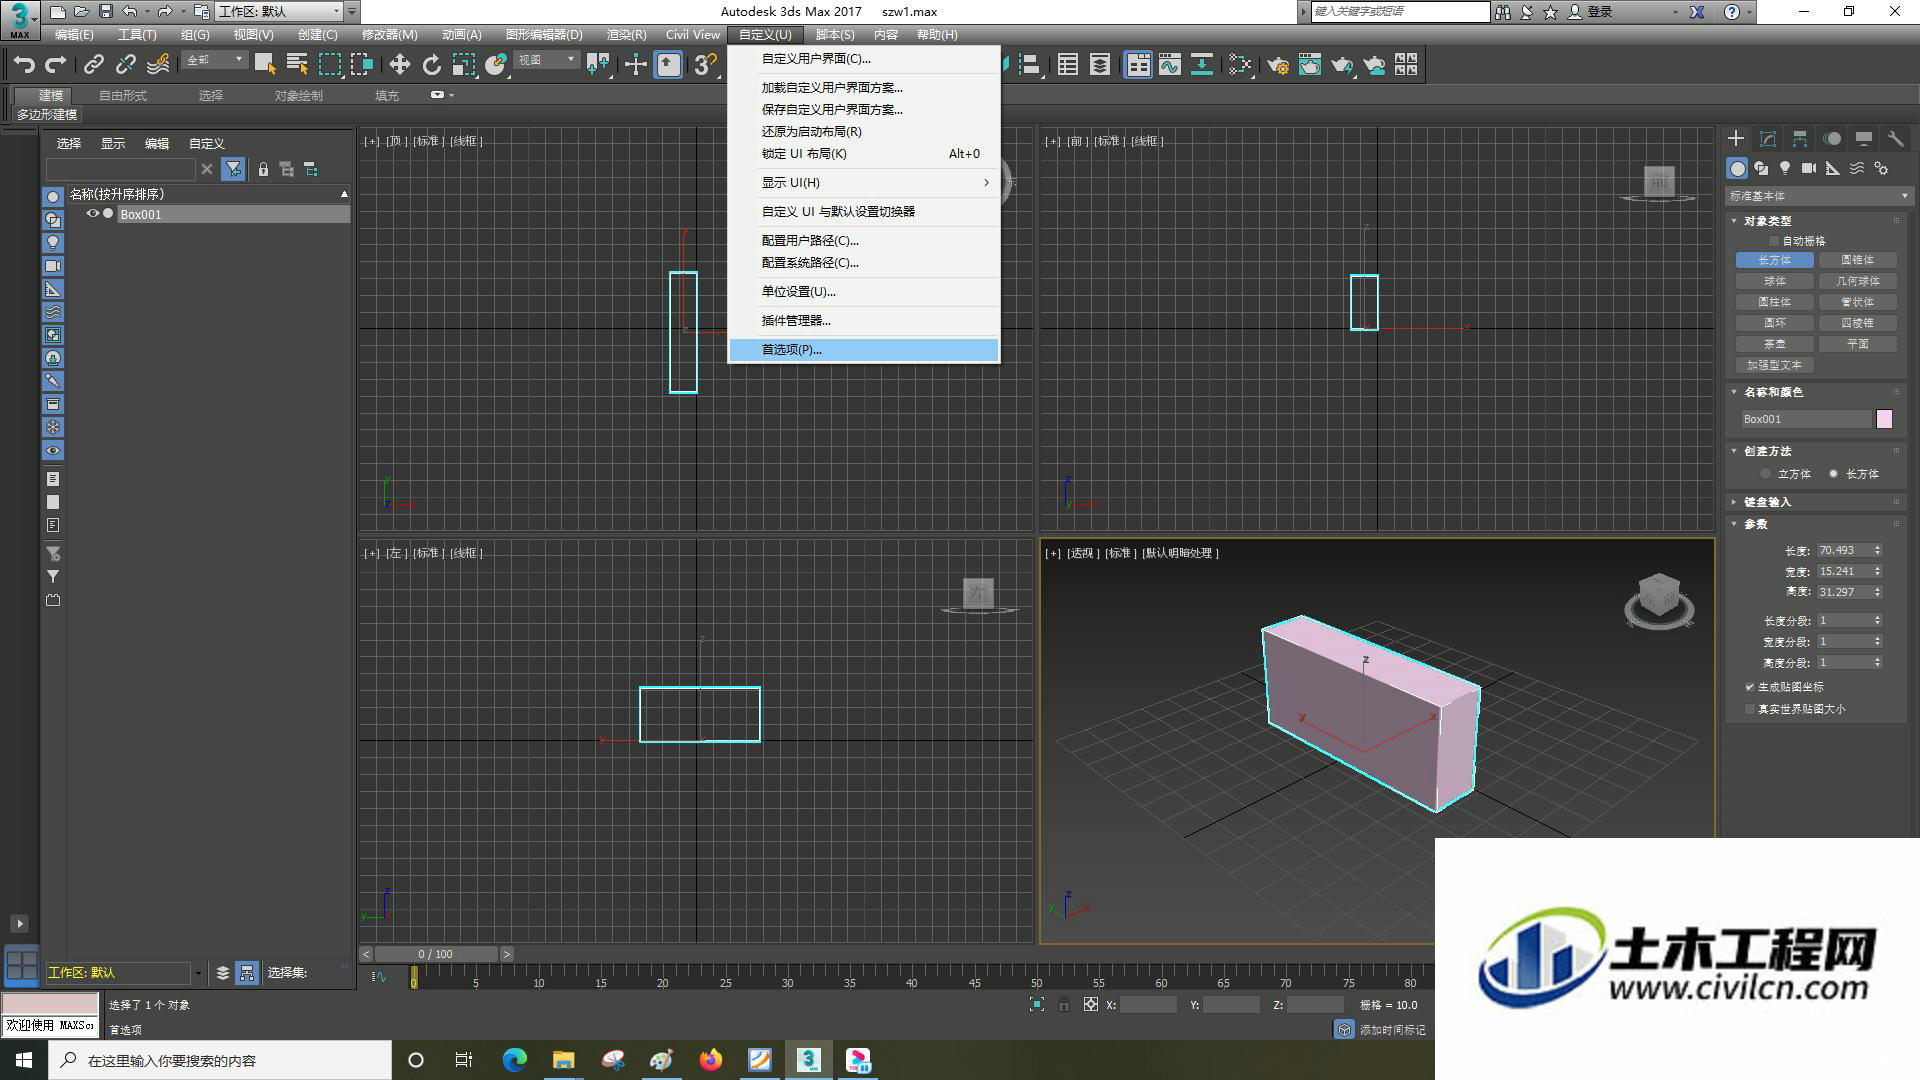Open the Curve Editor from toolbar

click(1169, 65)
